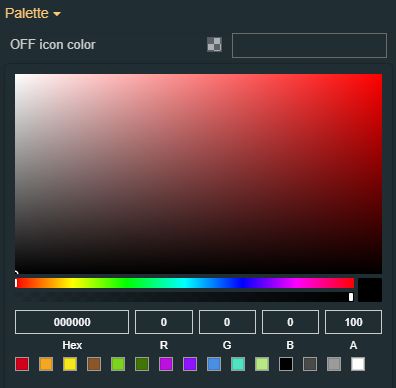Click the R value input field
This screenshot has height=388, width=396.
(x=164, y=322)
